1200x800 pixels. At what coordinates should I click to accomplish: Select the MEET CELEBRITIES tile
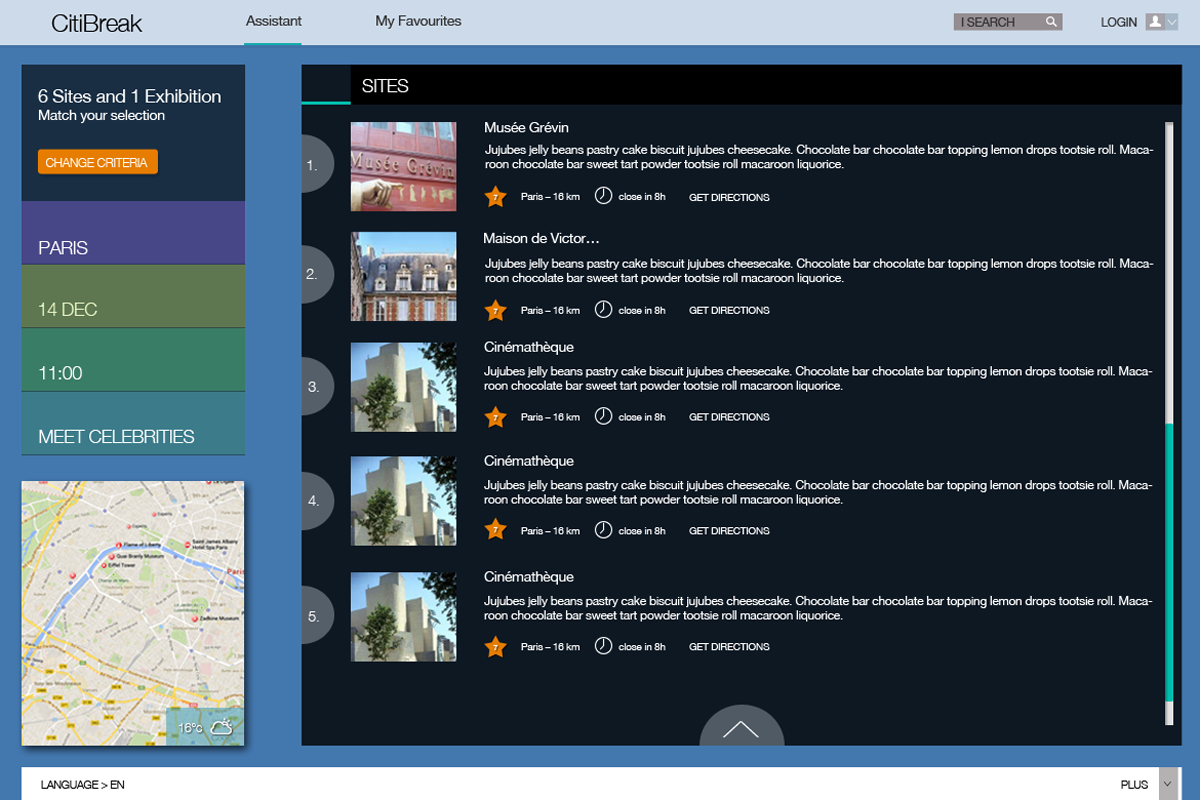tap(133, 424)
